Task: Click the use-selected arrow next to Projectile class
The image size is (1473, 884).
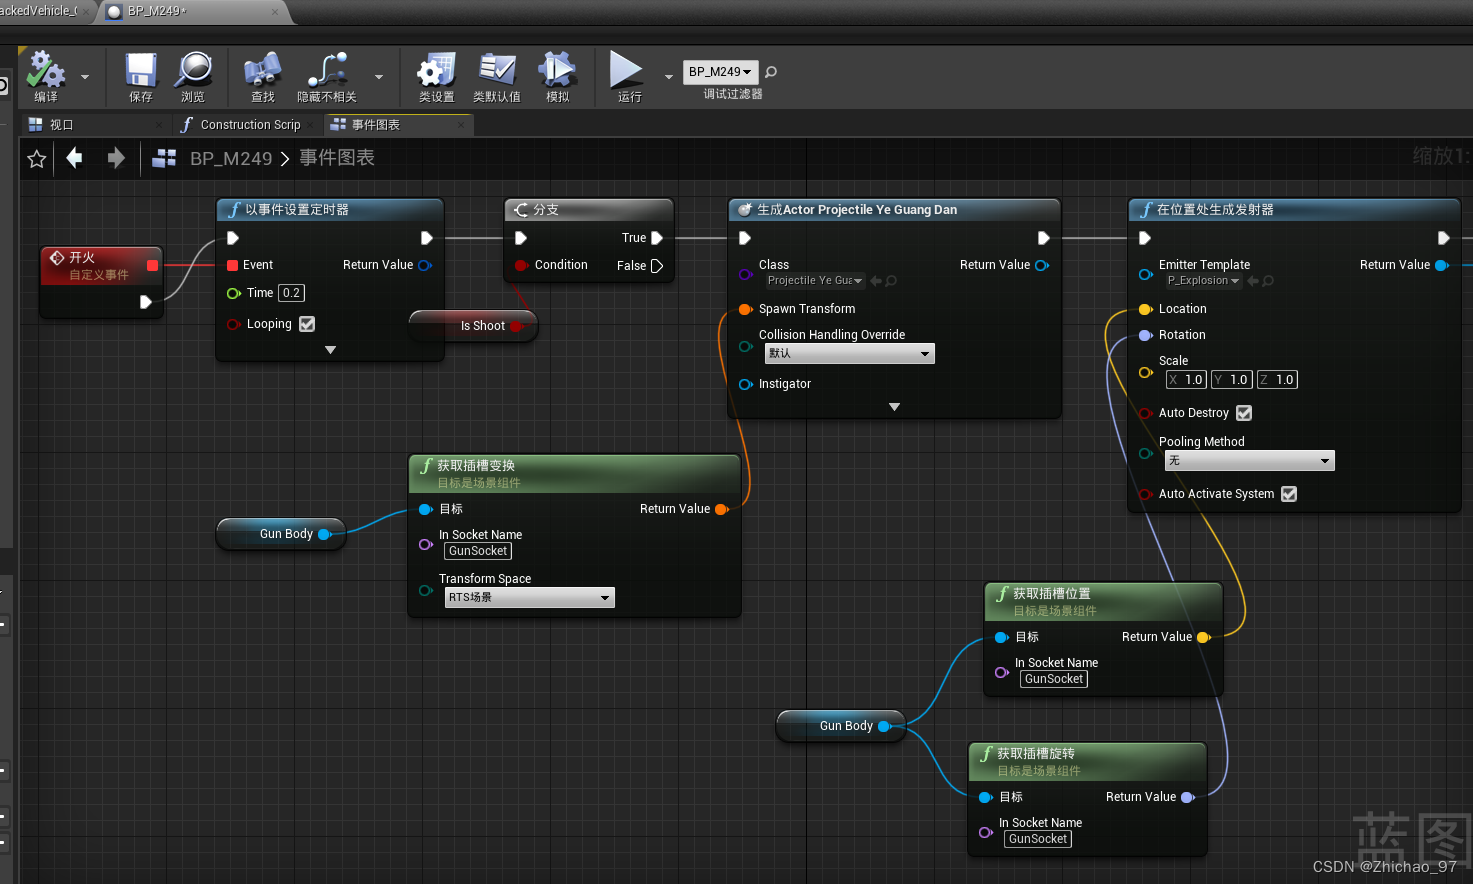Action: (876, 281)
